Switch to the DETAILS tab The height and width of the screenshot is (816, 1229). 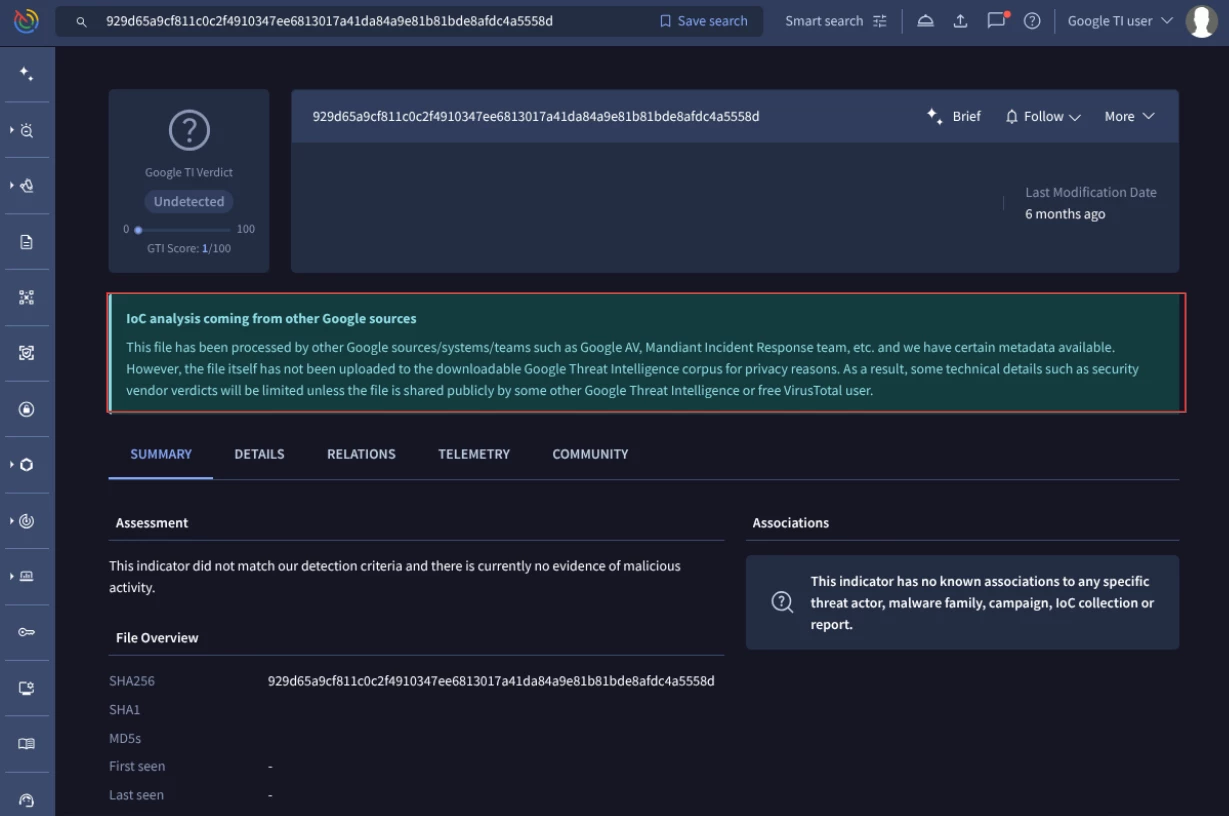[260, 454]
